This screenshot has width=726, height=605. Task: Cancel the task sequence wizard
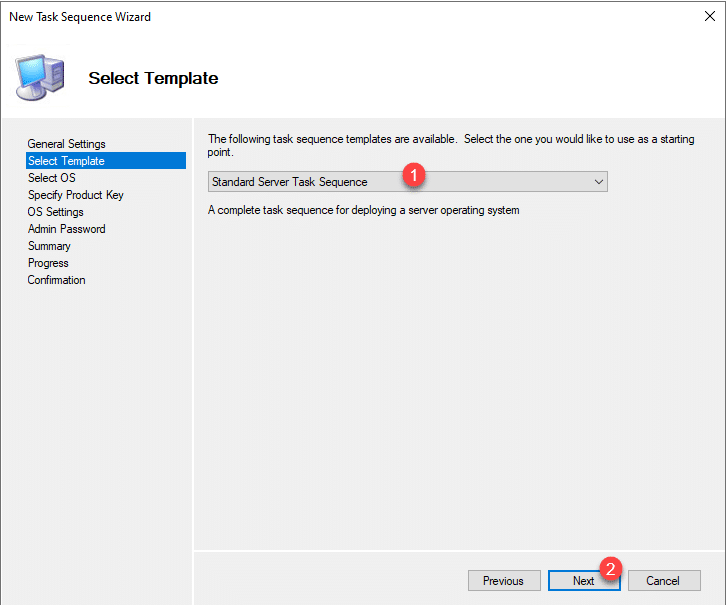click(x=662, y=581)
